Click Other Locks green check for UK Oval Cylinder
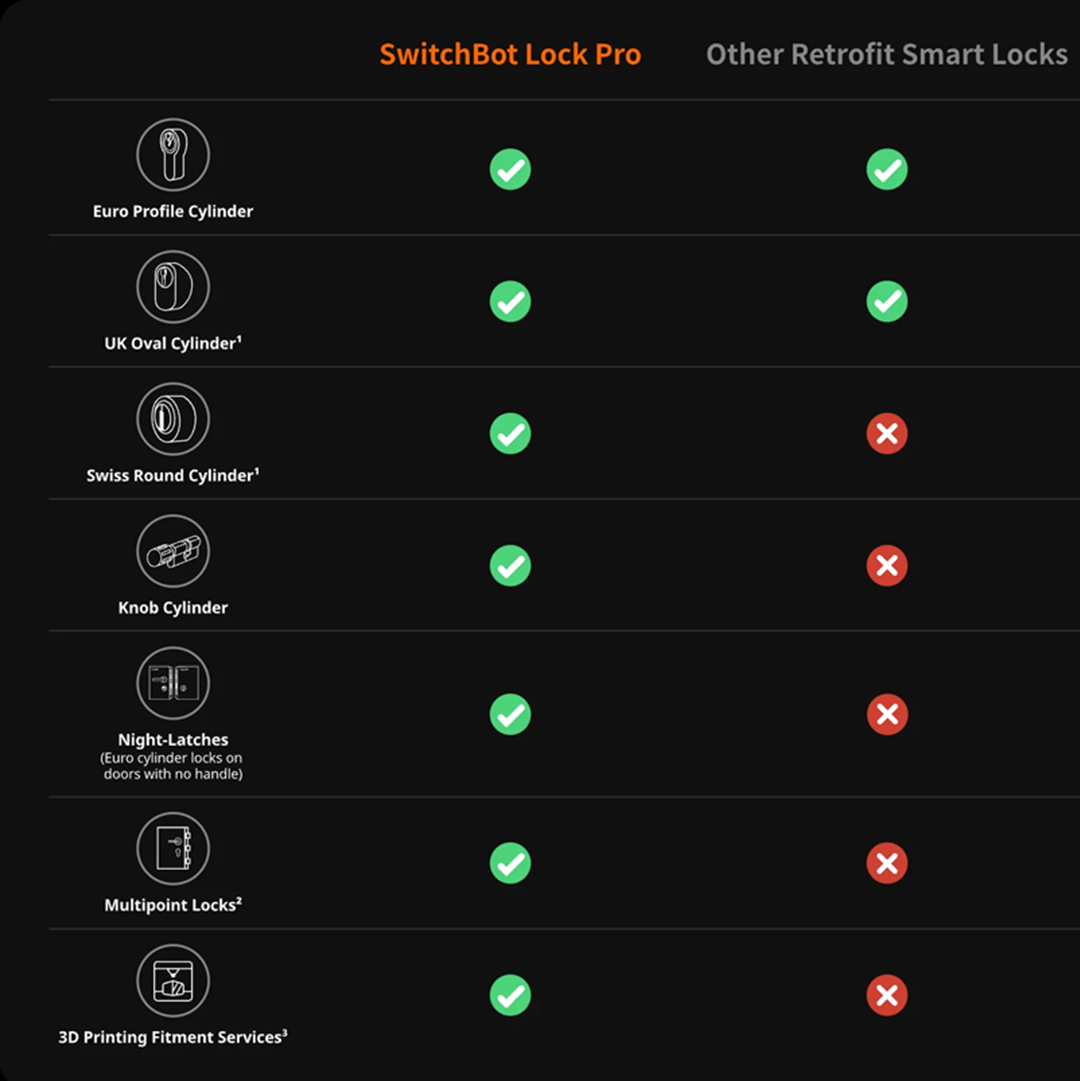1080x1081 pixels. [886, 301]
